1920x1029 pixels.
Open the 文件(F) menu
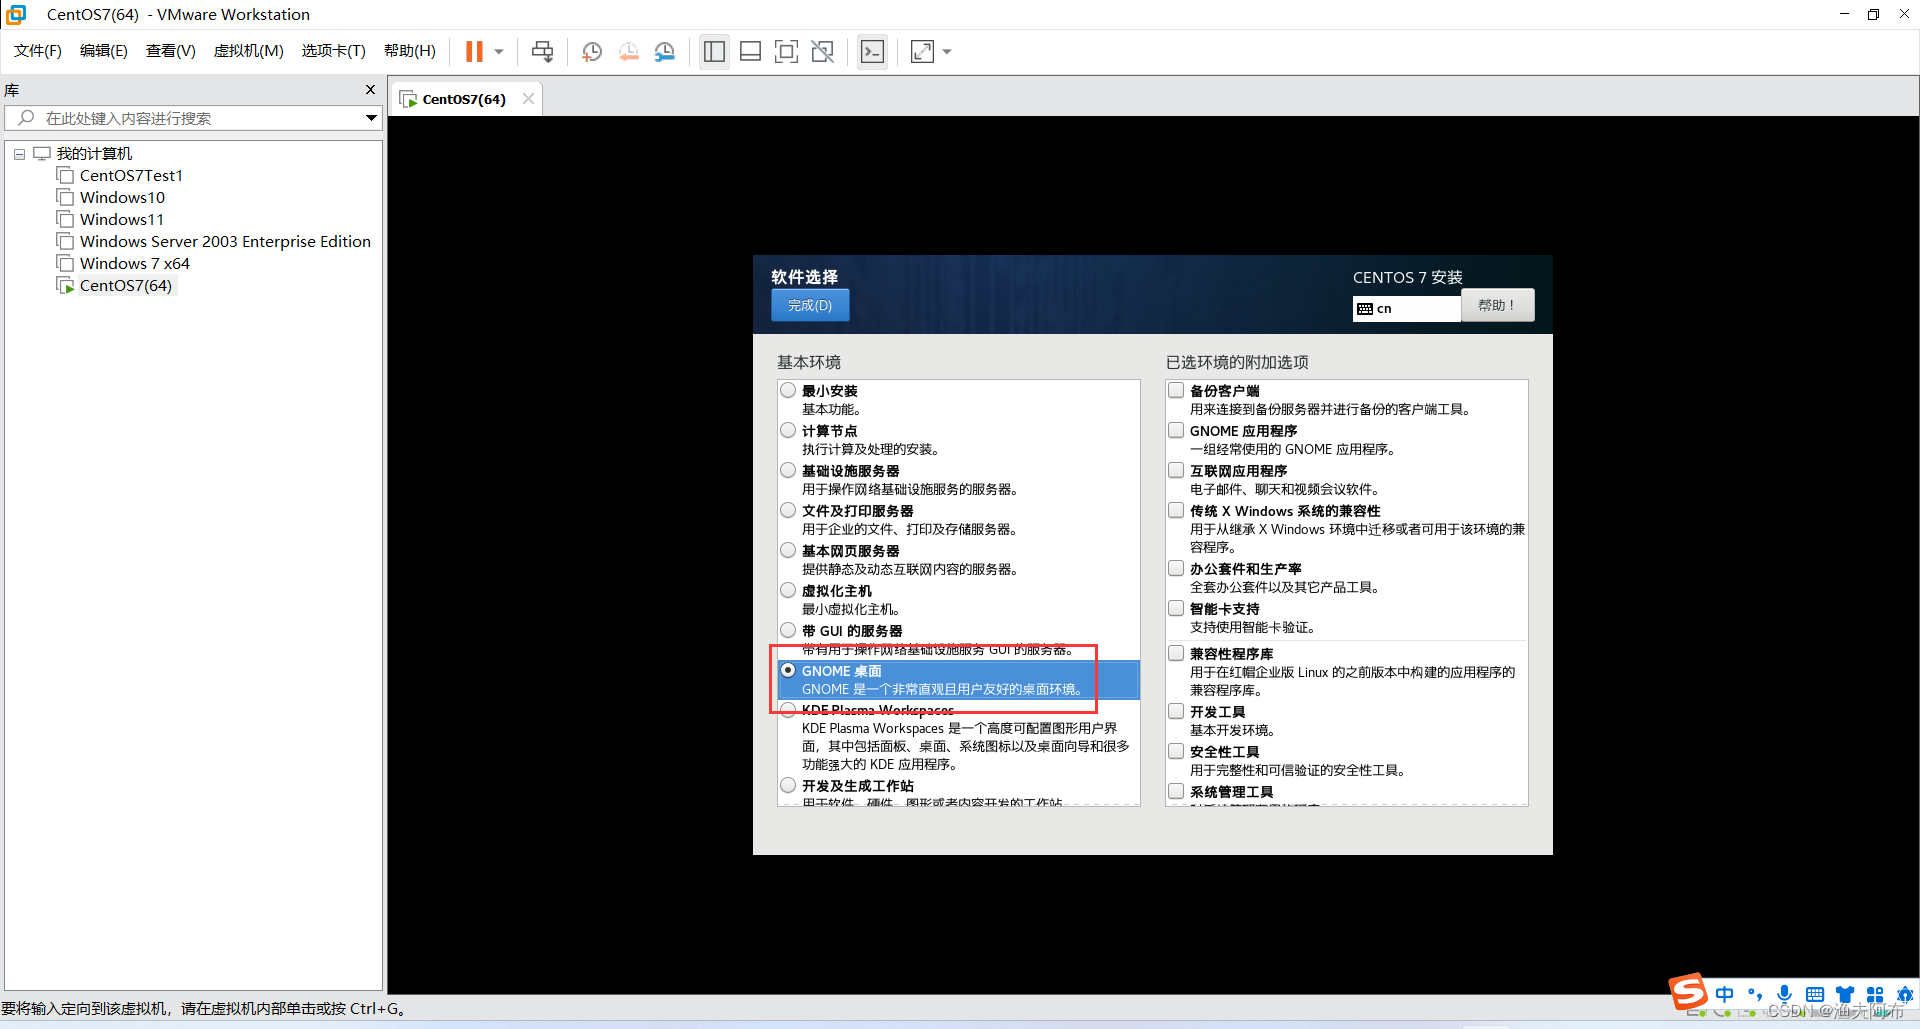38,51
